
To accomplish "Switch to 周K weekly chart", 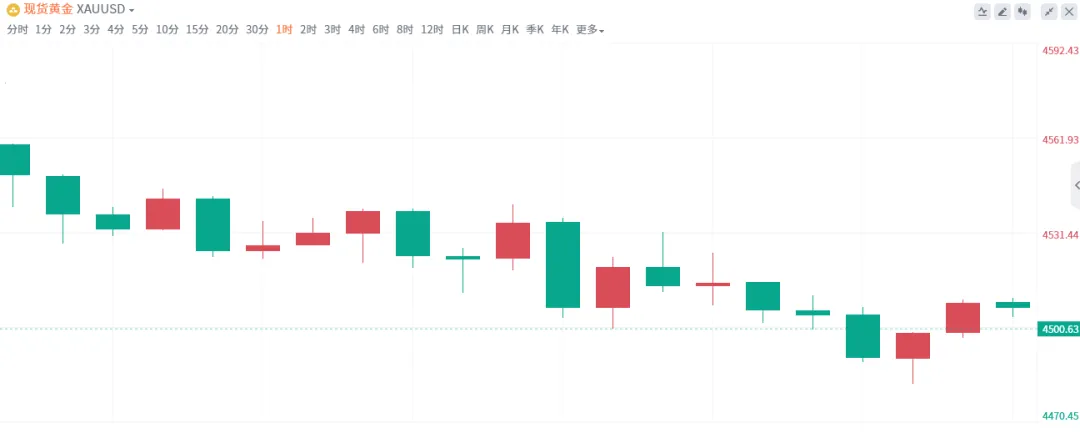I will point(485,30).
